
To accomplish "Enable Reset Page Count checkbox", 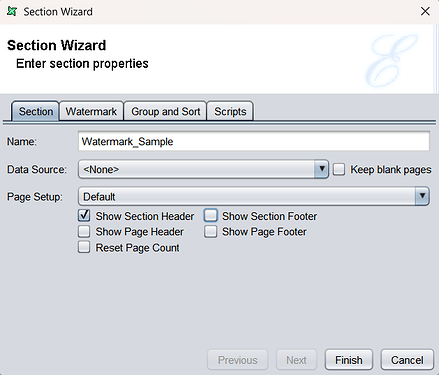I will click(x=84, y=247).
